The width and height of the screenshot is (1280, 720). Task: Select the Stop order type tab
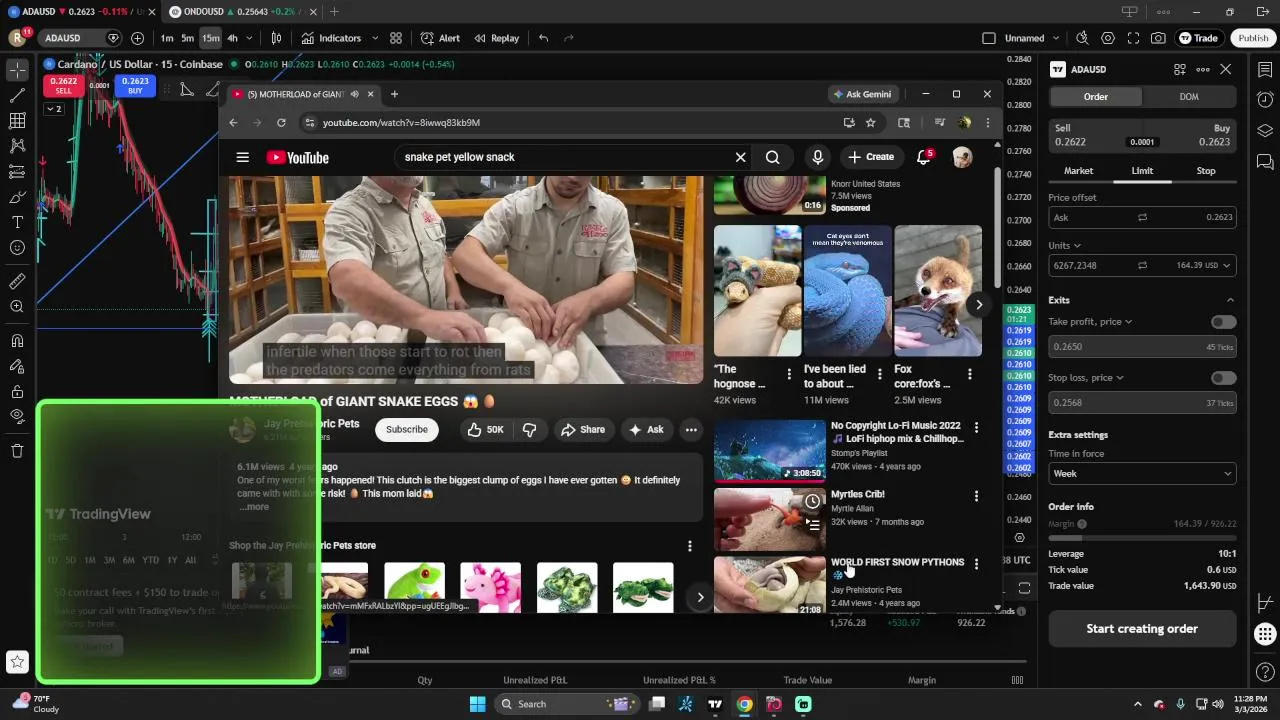(1206, 171)
